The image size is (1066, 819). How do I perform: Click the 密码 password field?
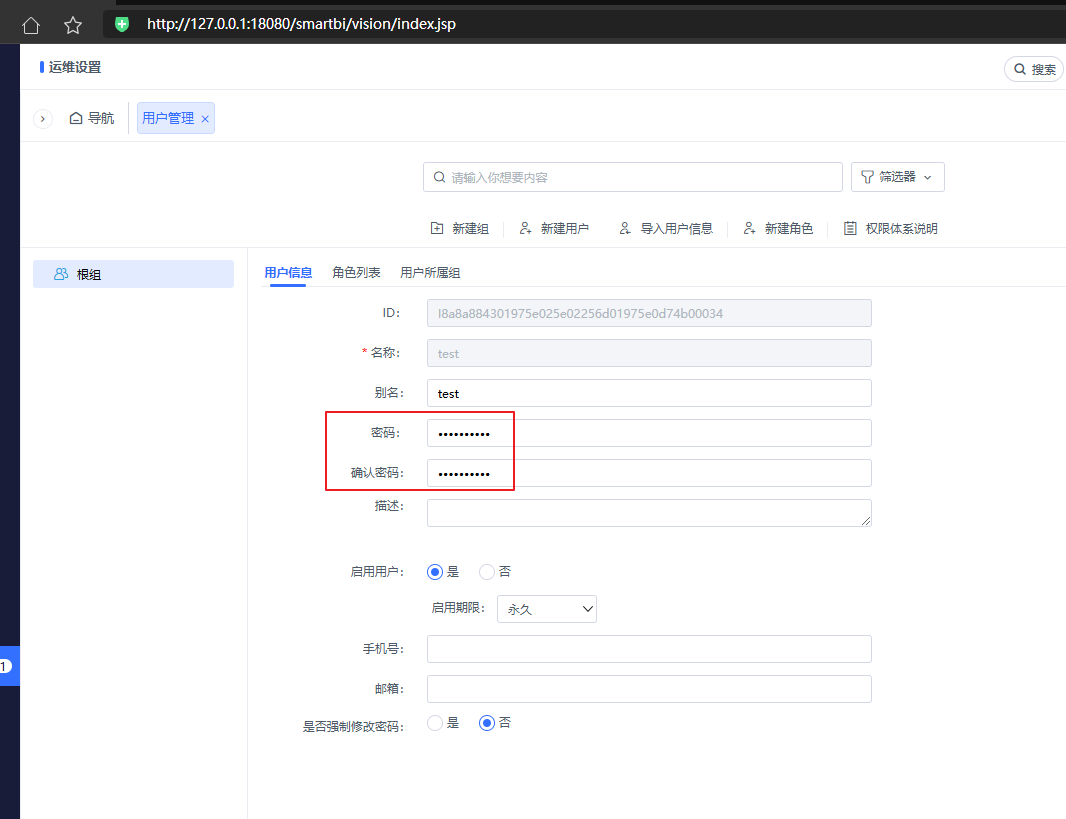click(x=649, y=434)
